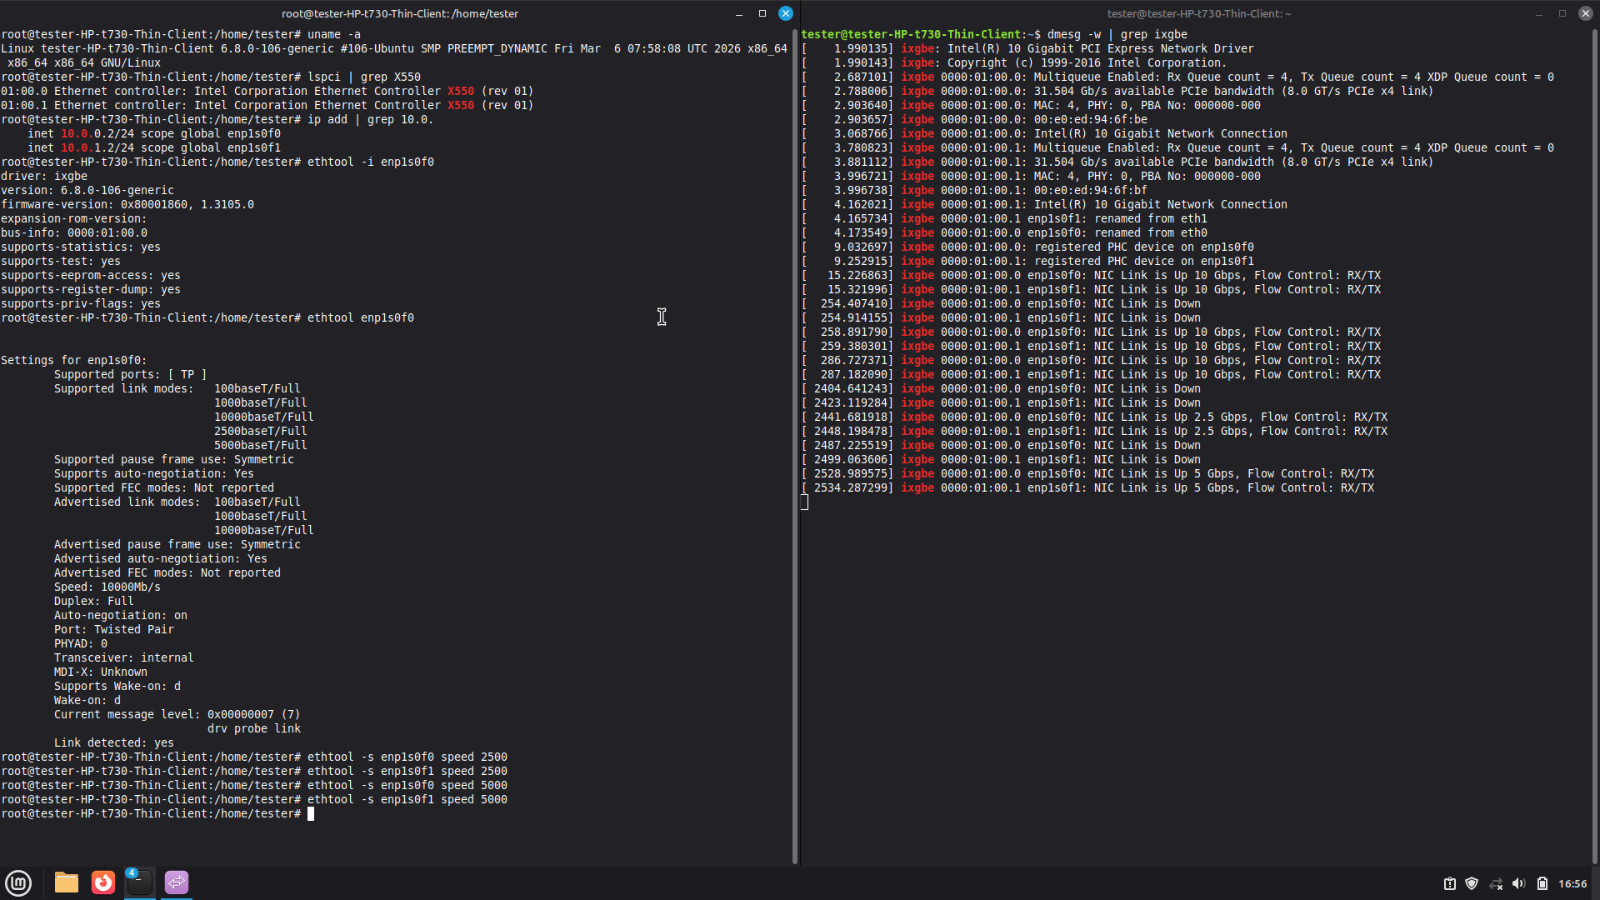Screen dimensions: 1600x900
Task: Open the purple arrows app in taskbar
Action: (176, 882)
